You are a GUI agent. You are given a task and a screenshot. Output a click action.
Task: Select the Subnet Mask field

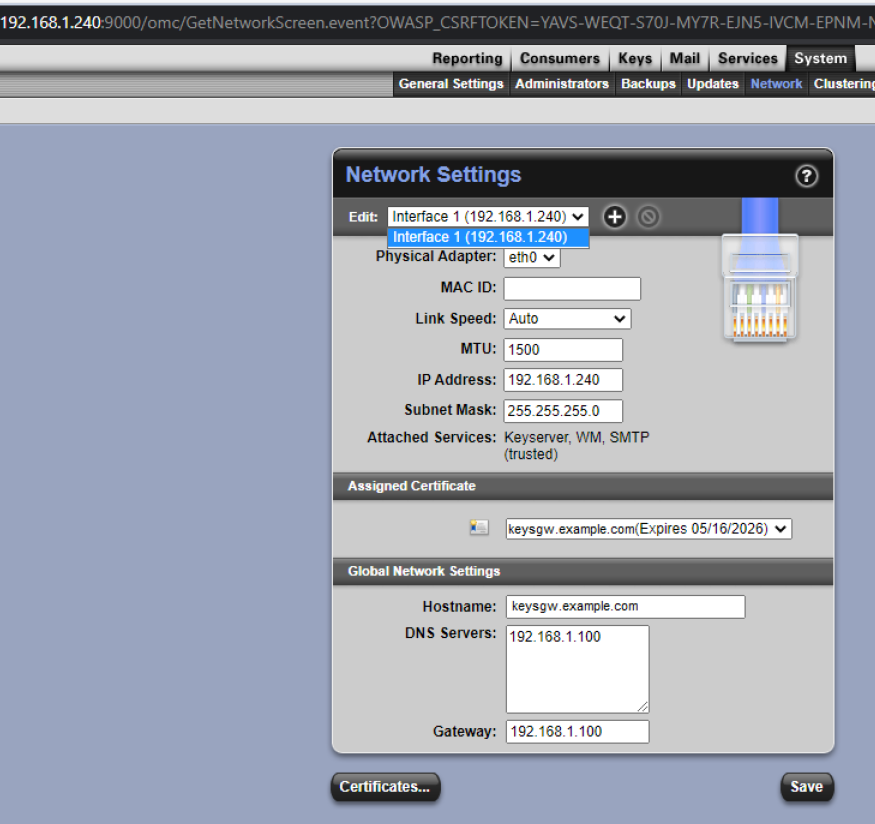563,411
